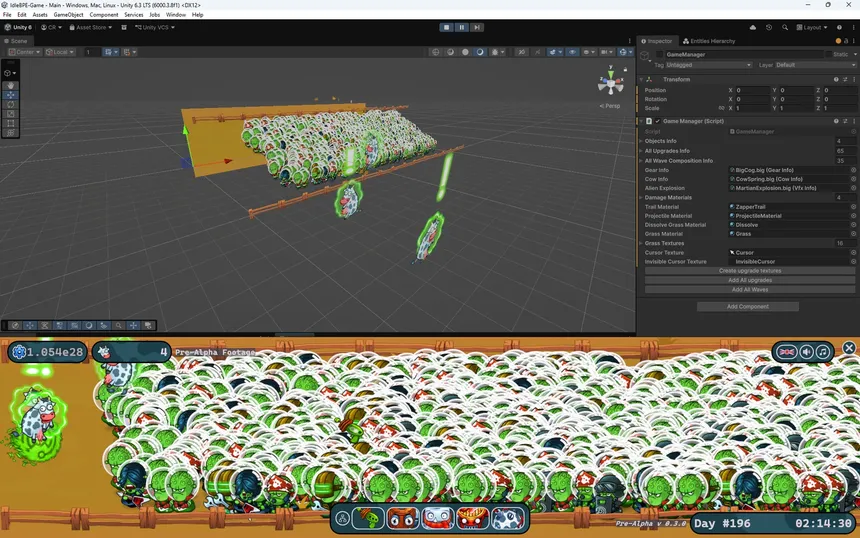Open the global search magnifier icon
The width and height of the screenshot is (860, 538).
pos(784,28)
